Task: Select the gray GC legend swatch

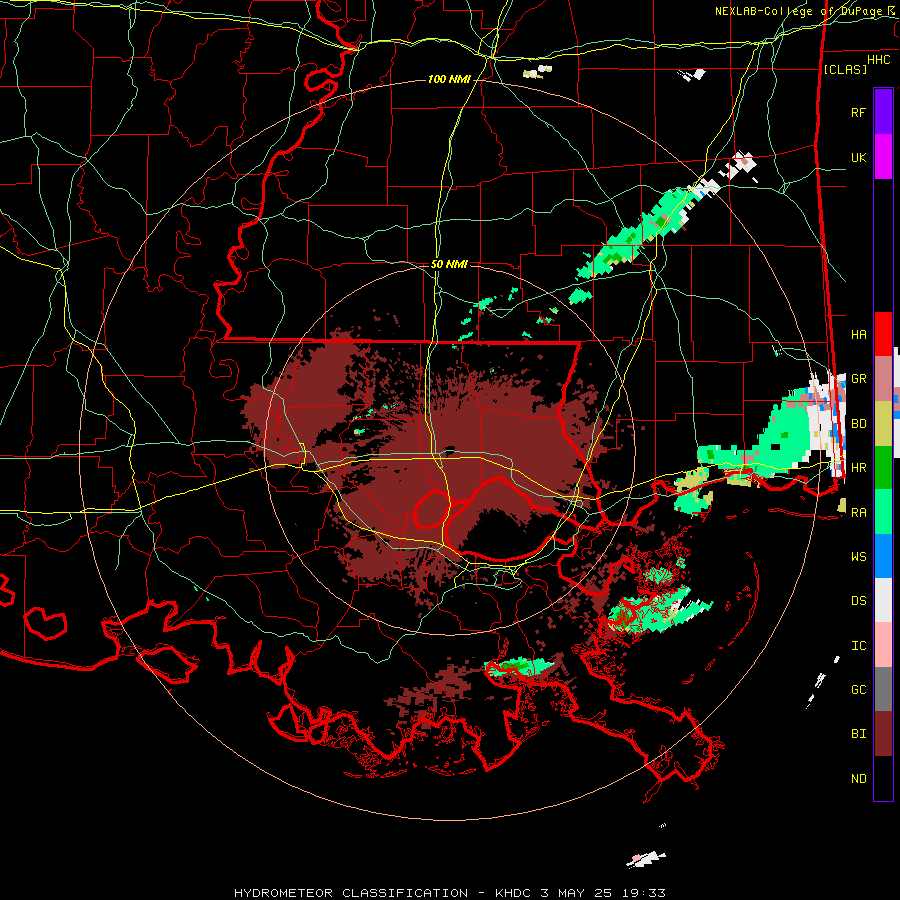Action: pos(883,689)
